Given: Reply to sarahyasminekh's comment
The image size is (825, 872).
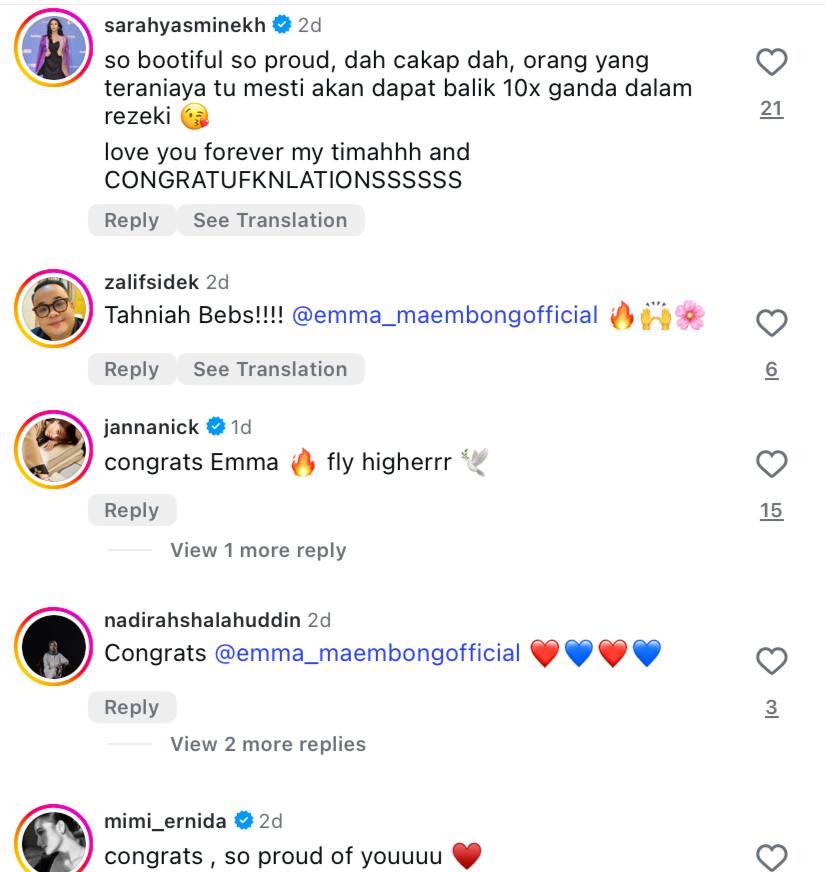Looking at the screenshot, I should (x=131, y=220).
